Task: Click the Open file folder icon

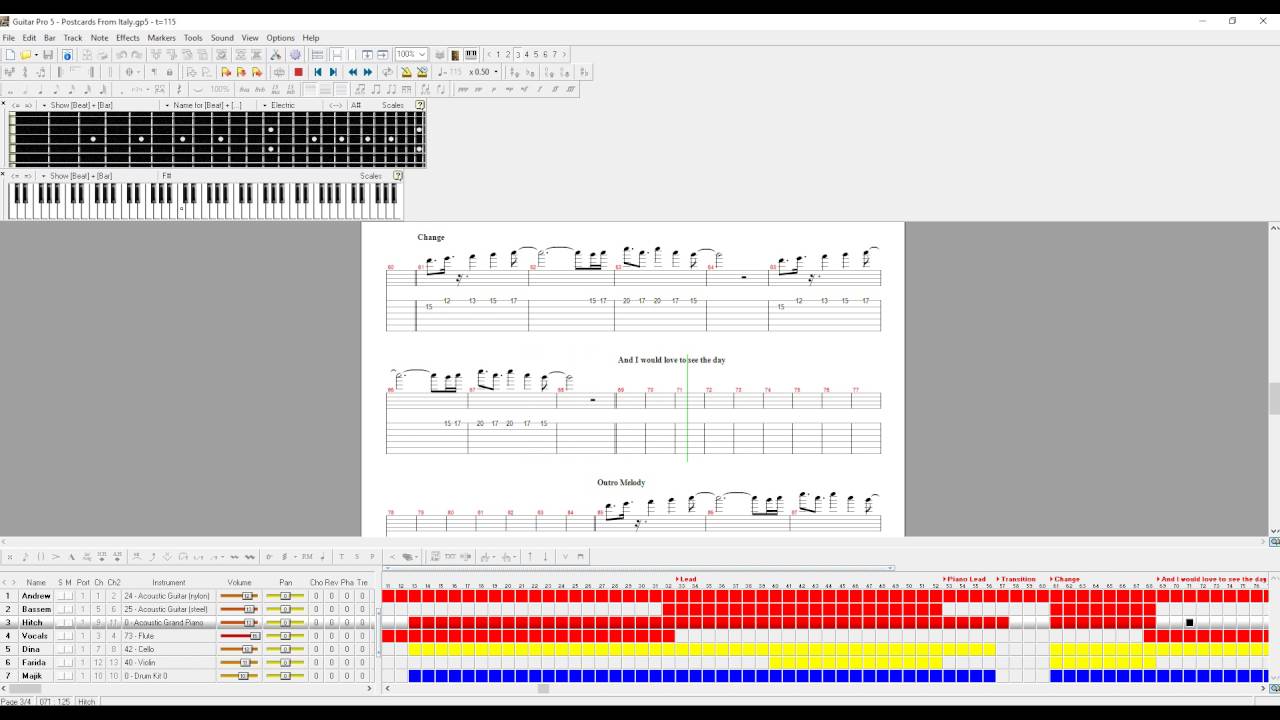Action: click(x=25, y=55)
